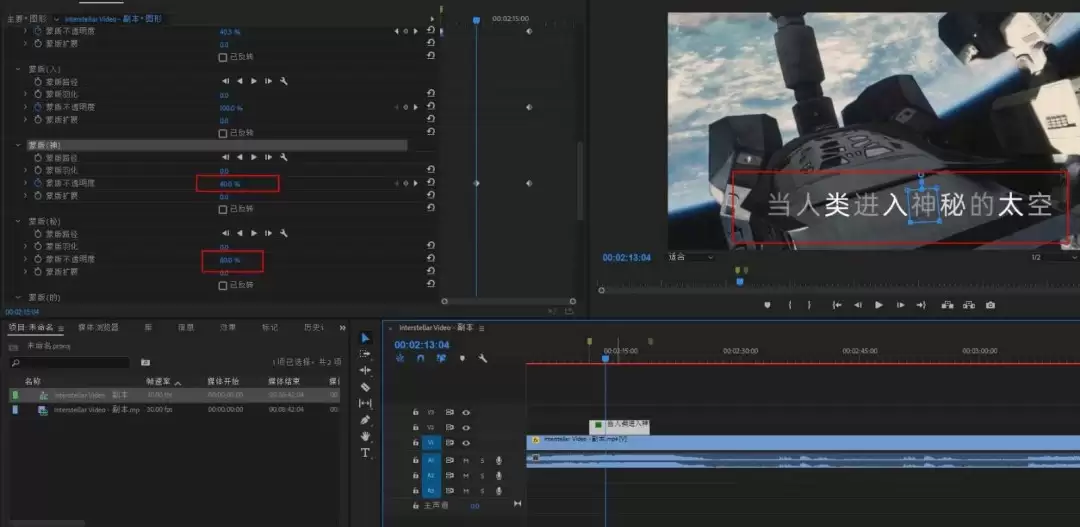Image resolution: width=1080 pixels, height=527 pixels.
Task: Select the Hand tool
Action: [365, 436]
